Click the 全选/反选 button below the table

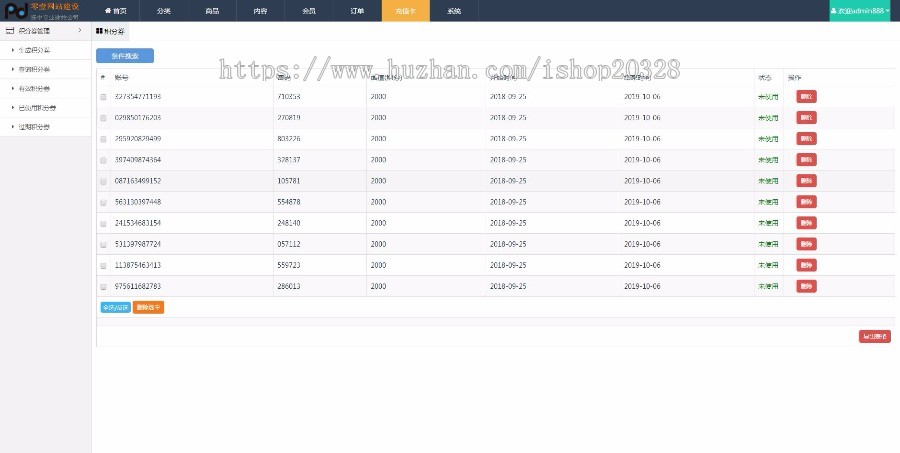point(115,307)
